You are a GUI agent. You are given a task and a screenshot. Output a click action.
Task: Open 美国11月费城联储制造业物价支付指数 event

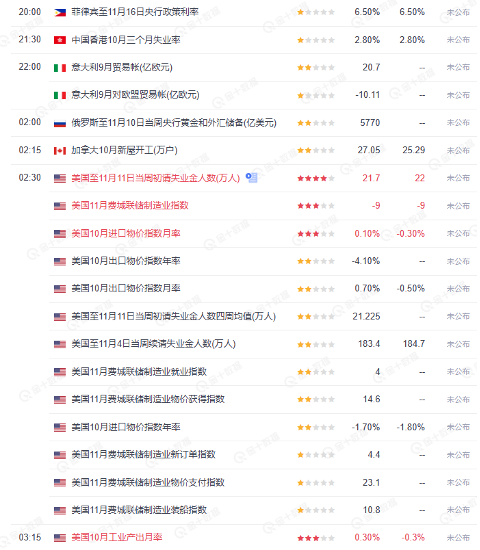(148, 482)
